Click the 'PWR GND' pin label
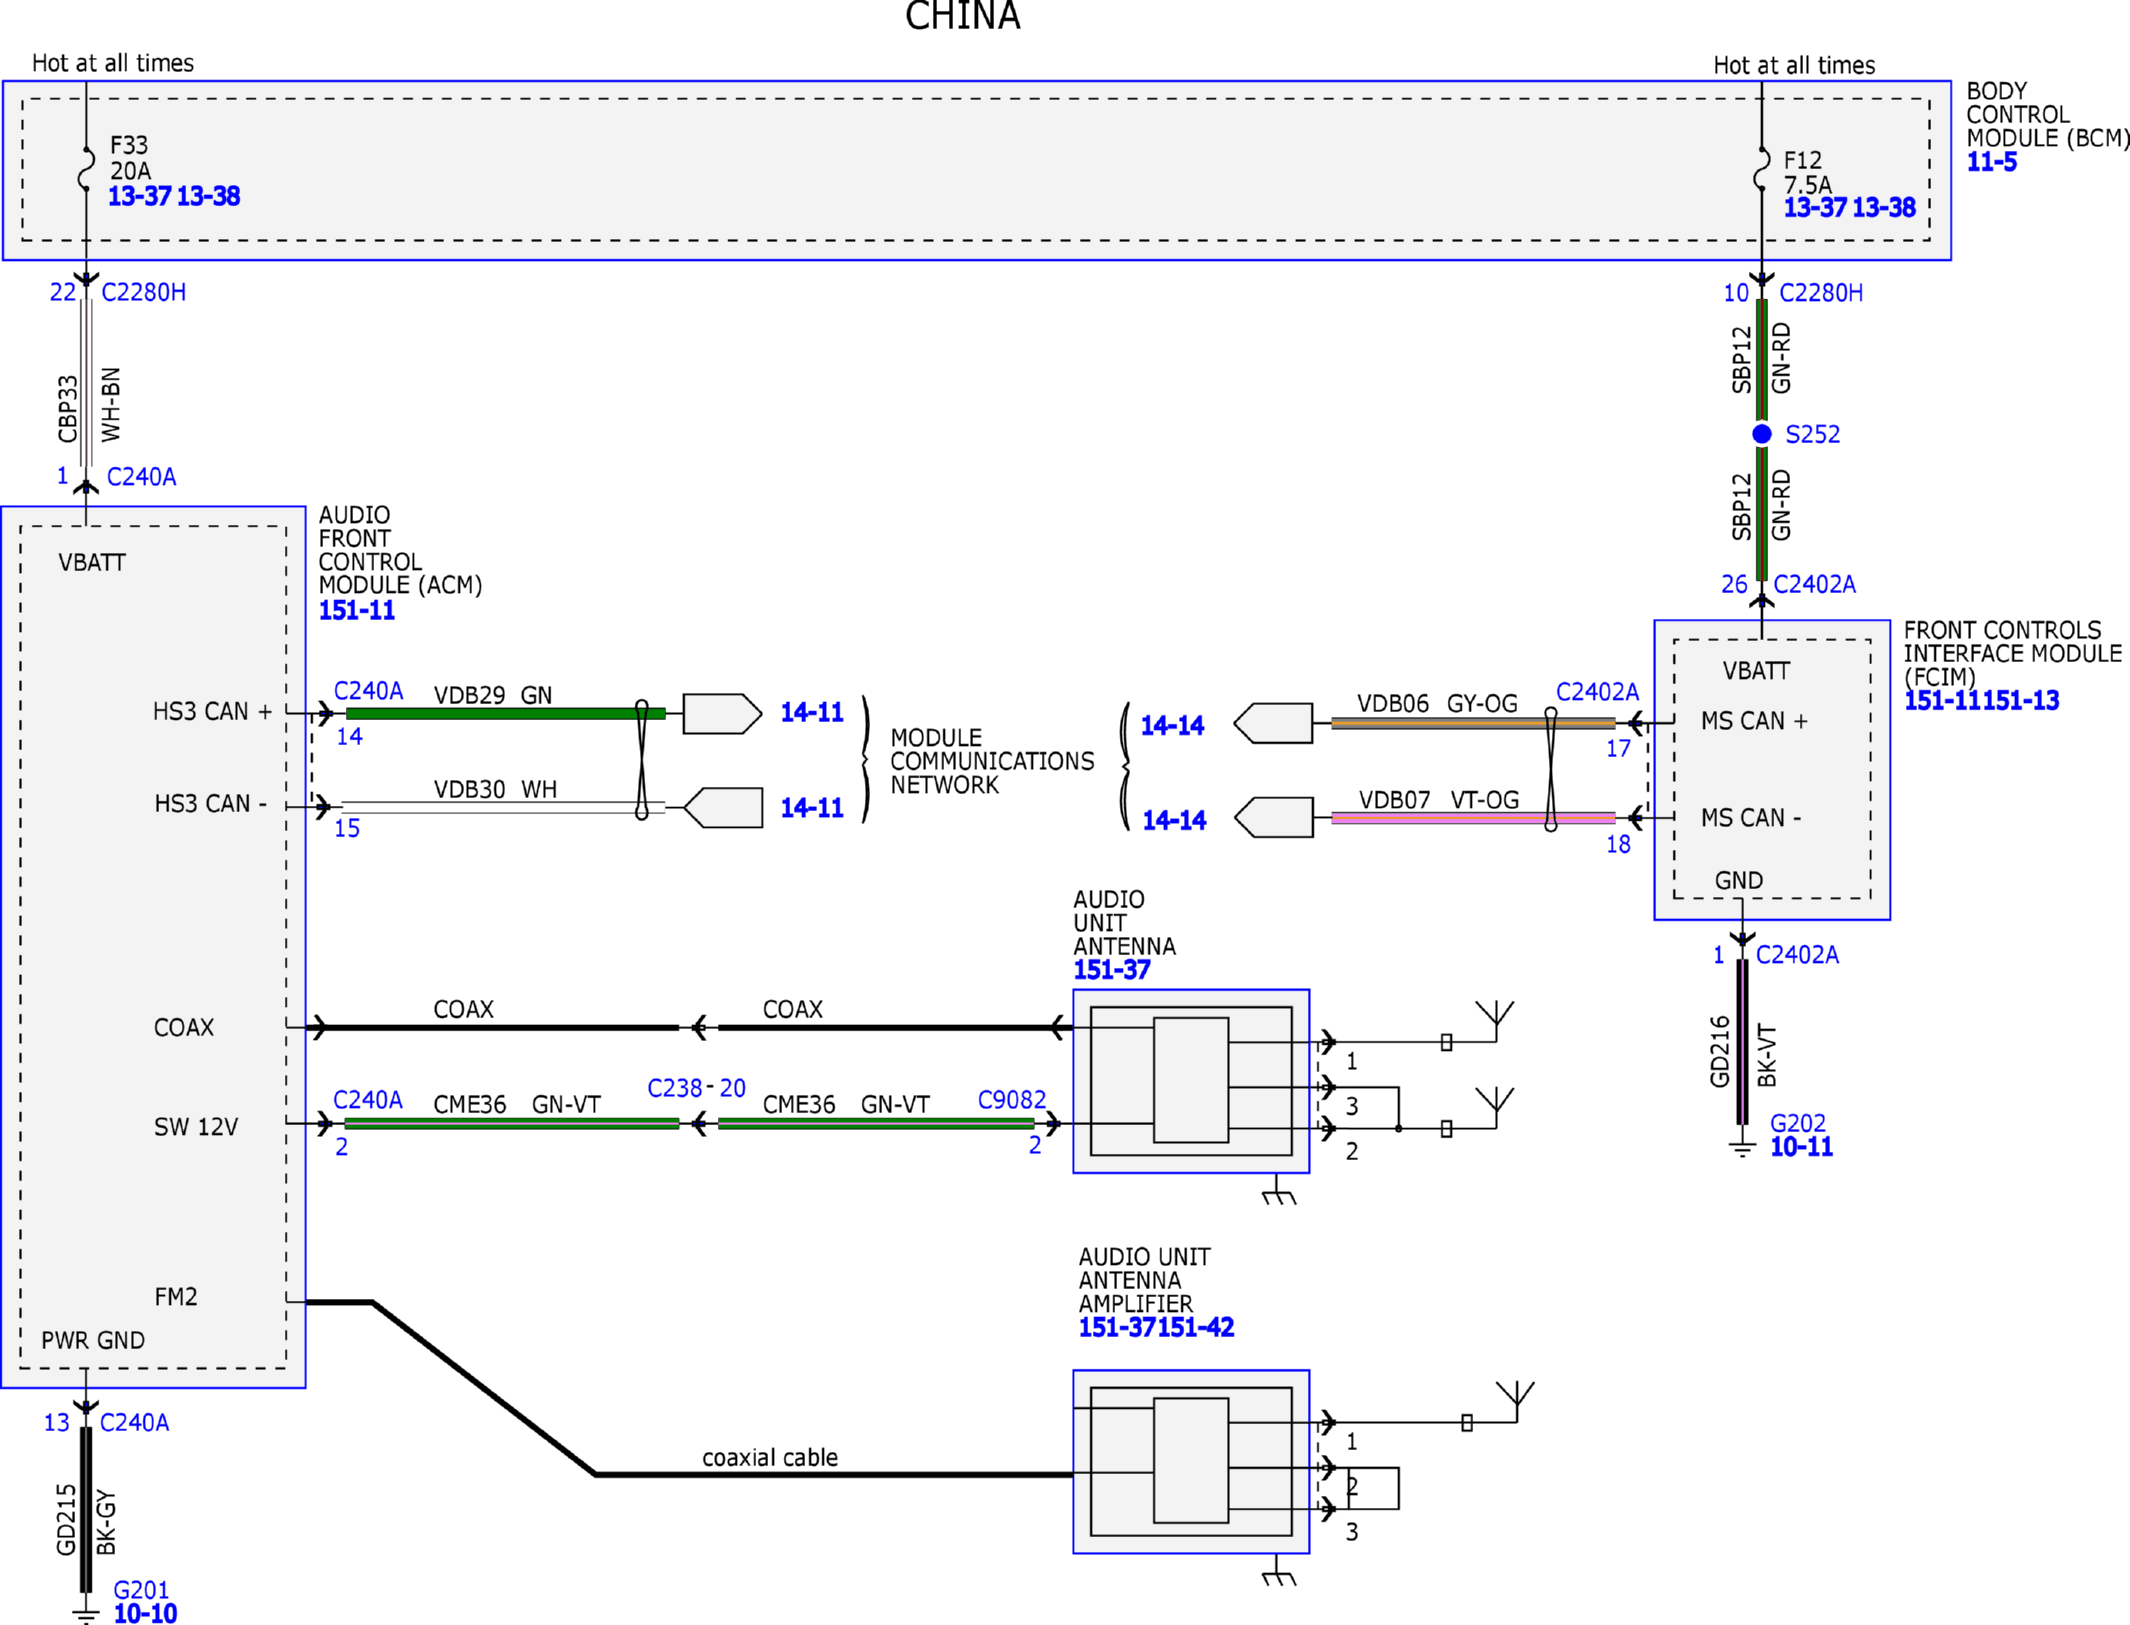 click(93, 1340)
